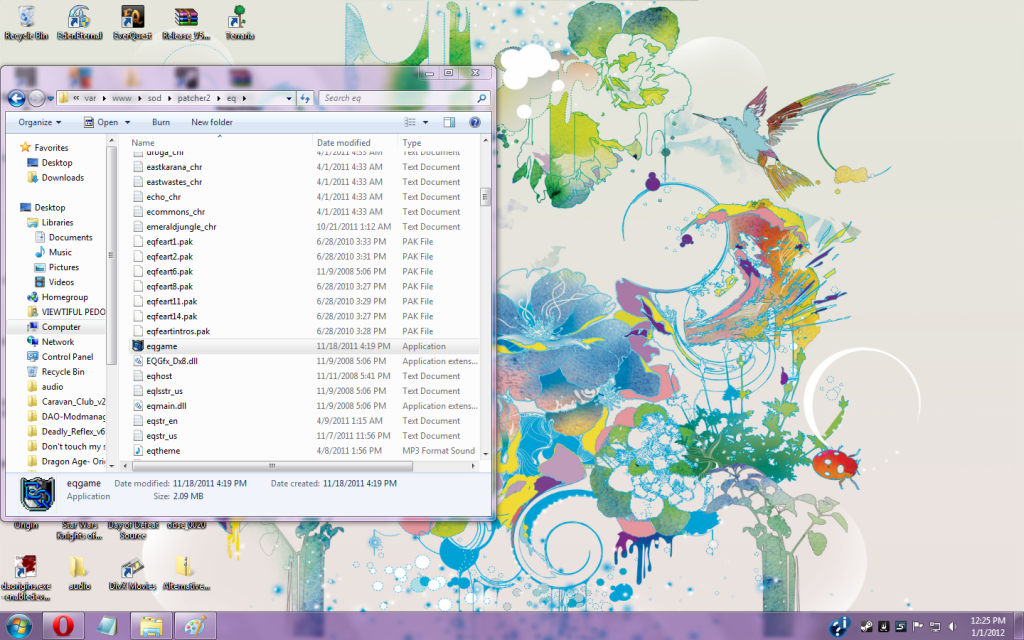This screenshot has height=640, width=1024.
Task: Open Windows Explorer taskbar button
Action: [x=151, y=626]
